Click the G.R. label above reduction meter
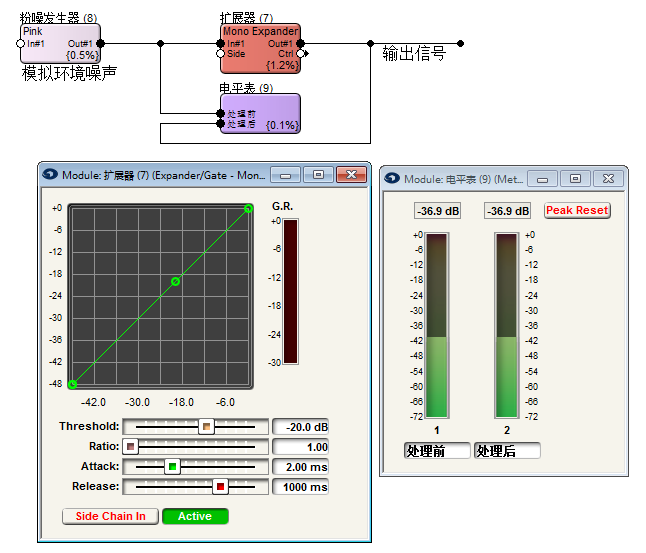 tap(283, 206)
